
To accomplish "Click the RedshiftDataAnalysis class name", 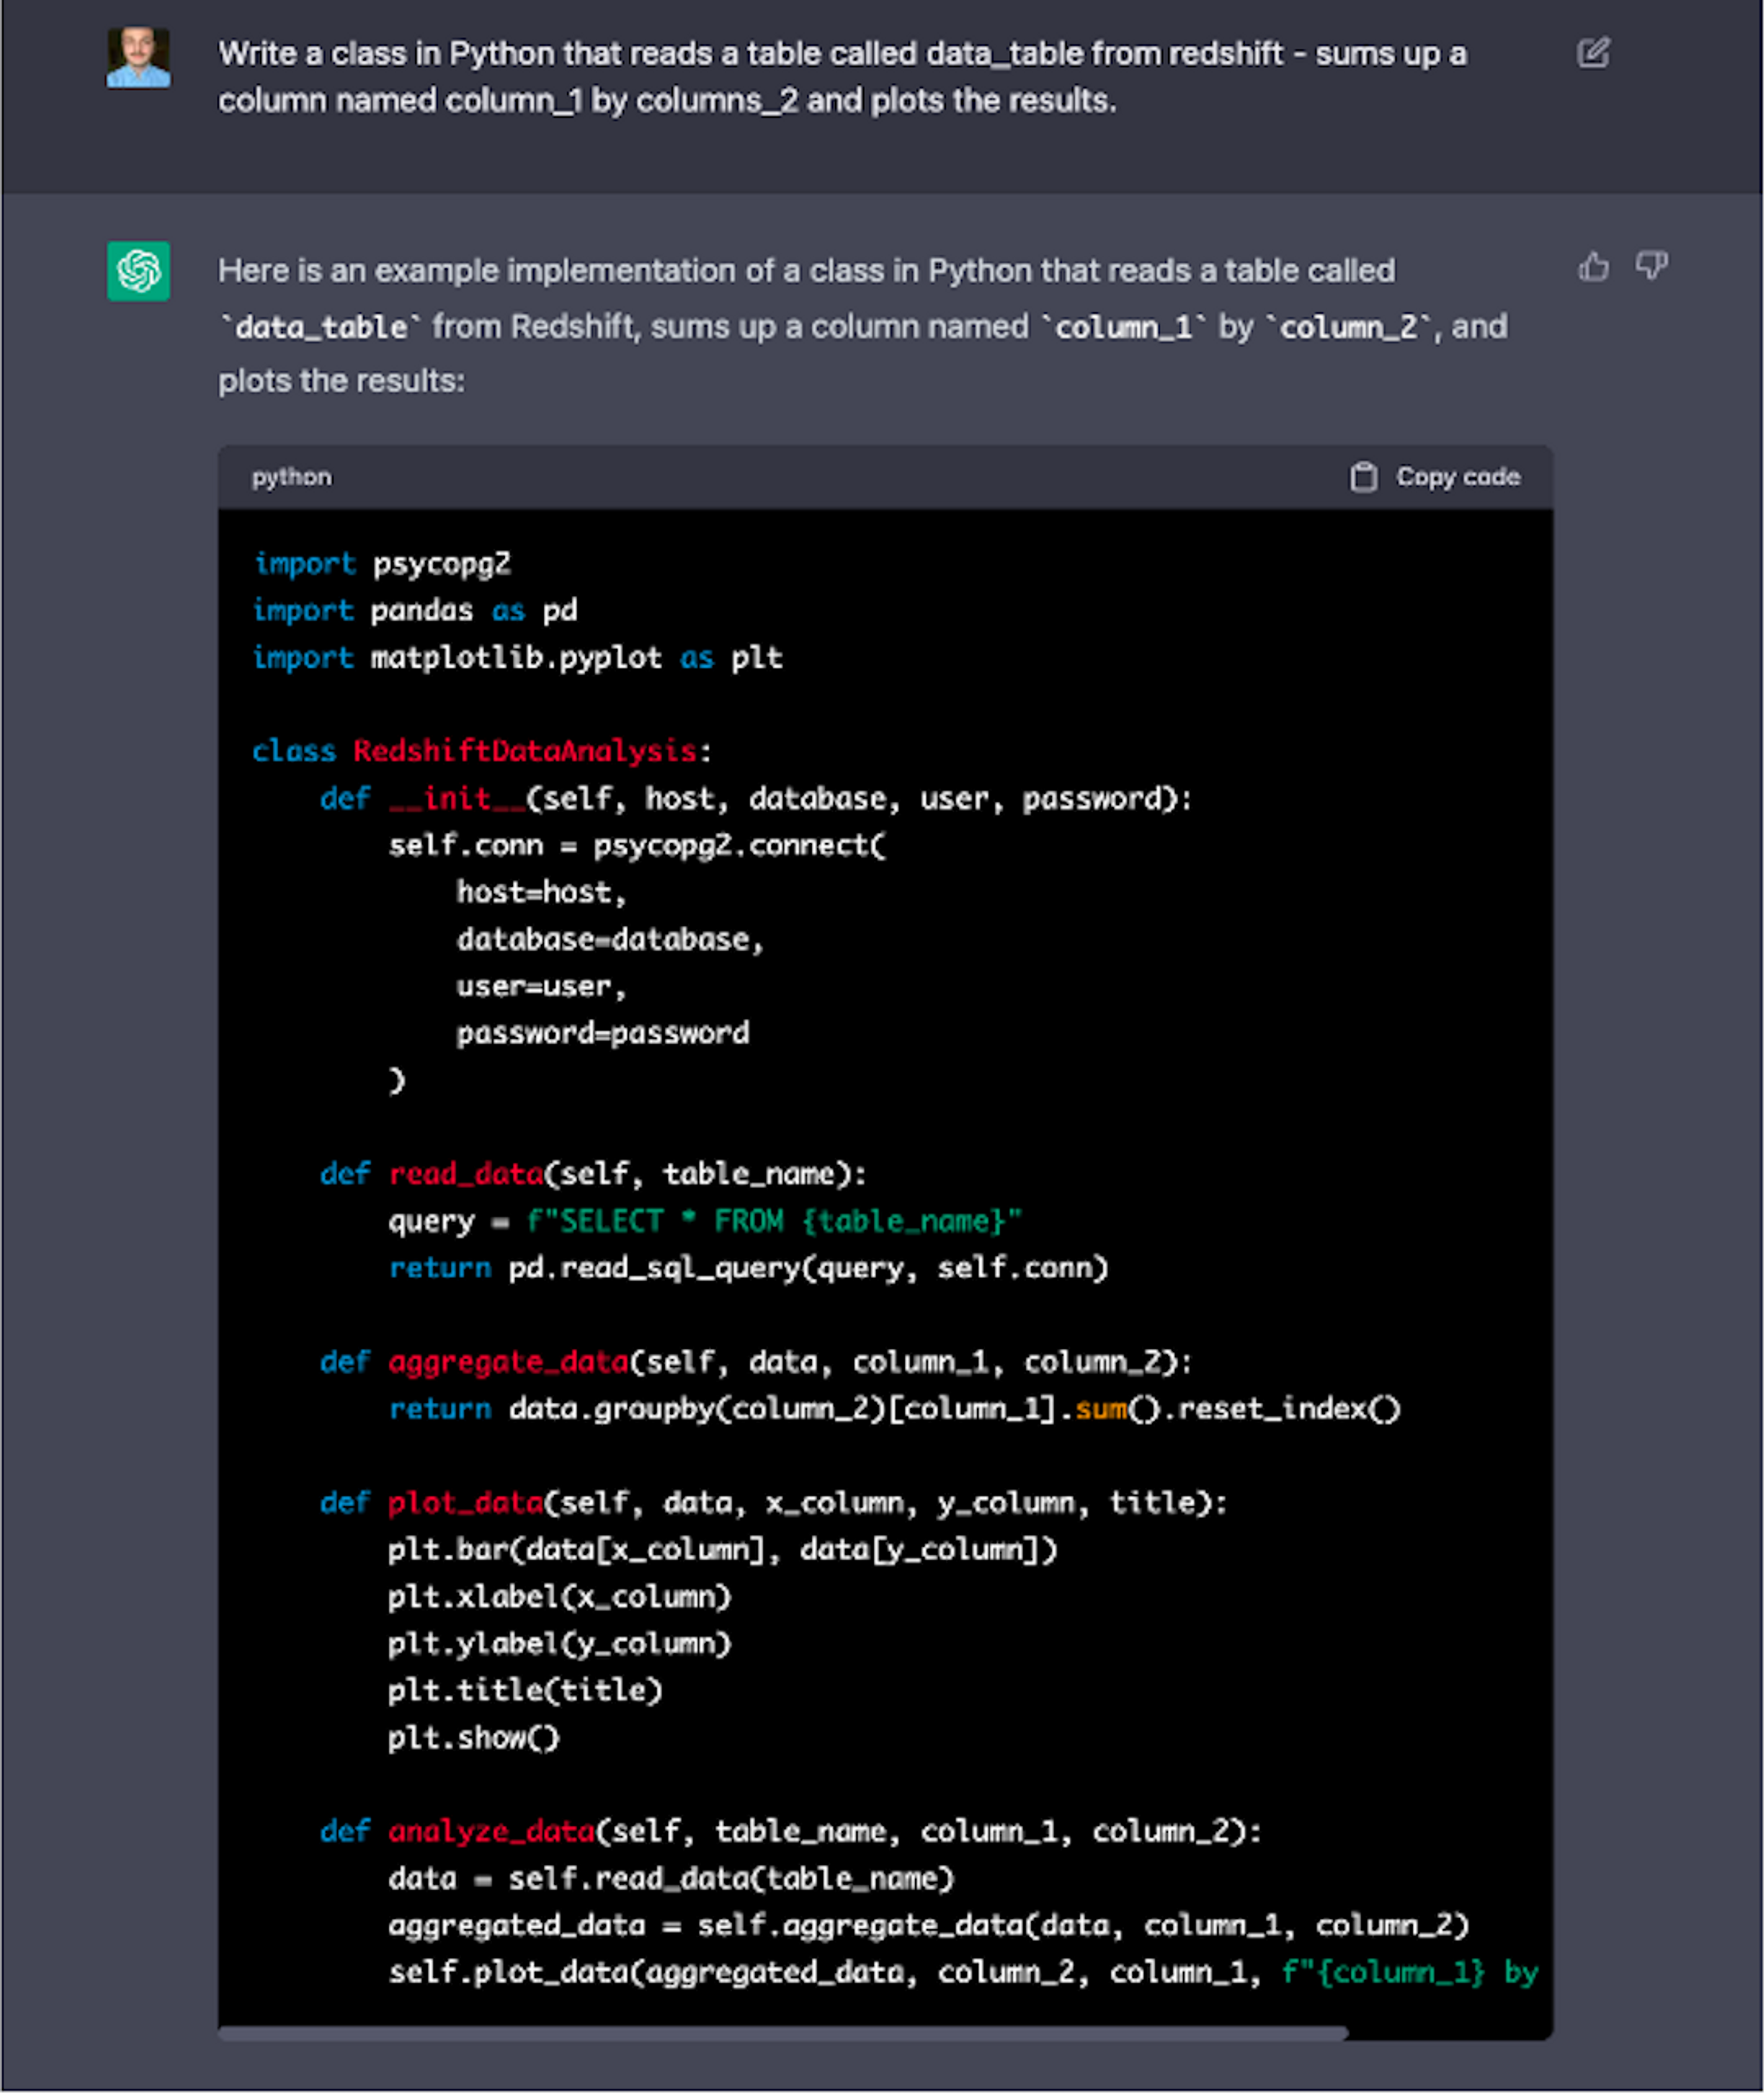I will click(524, 751).
